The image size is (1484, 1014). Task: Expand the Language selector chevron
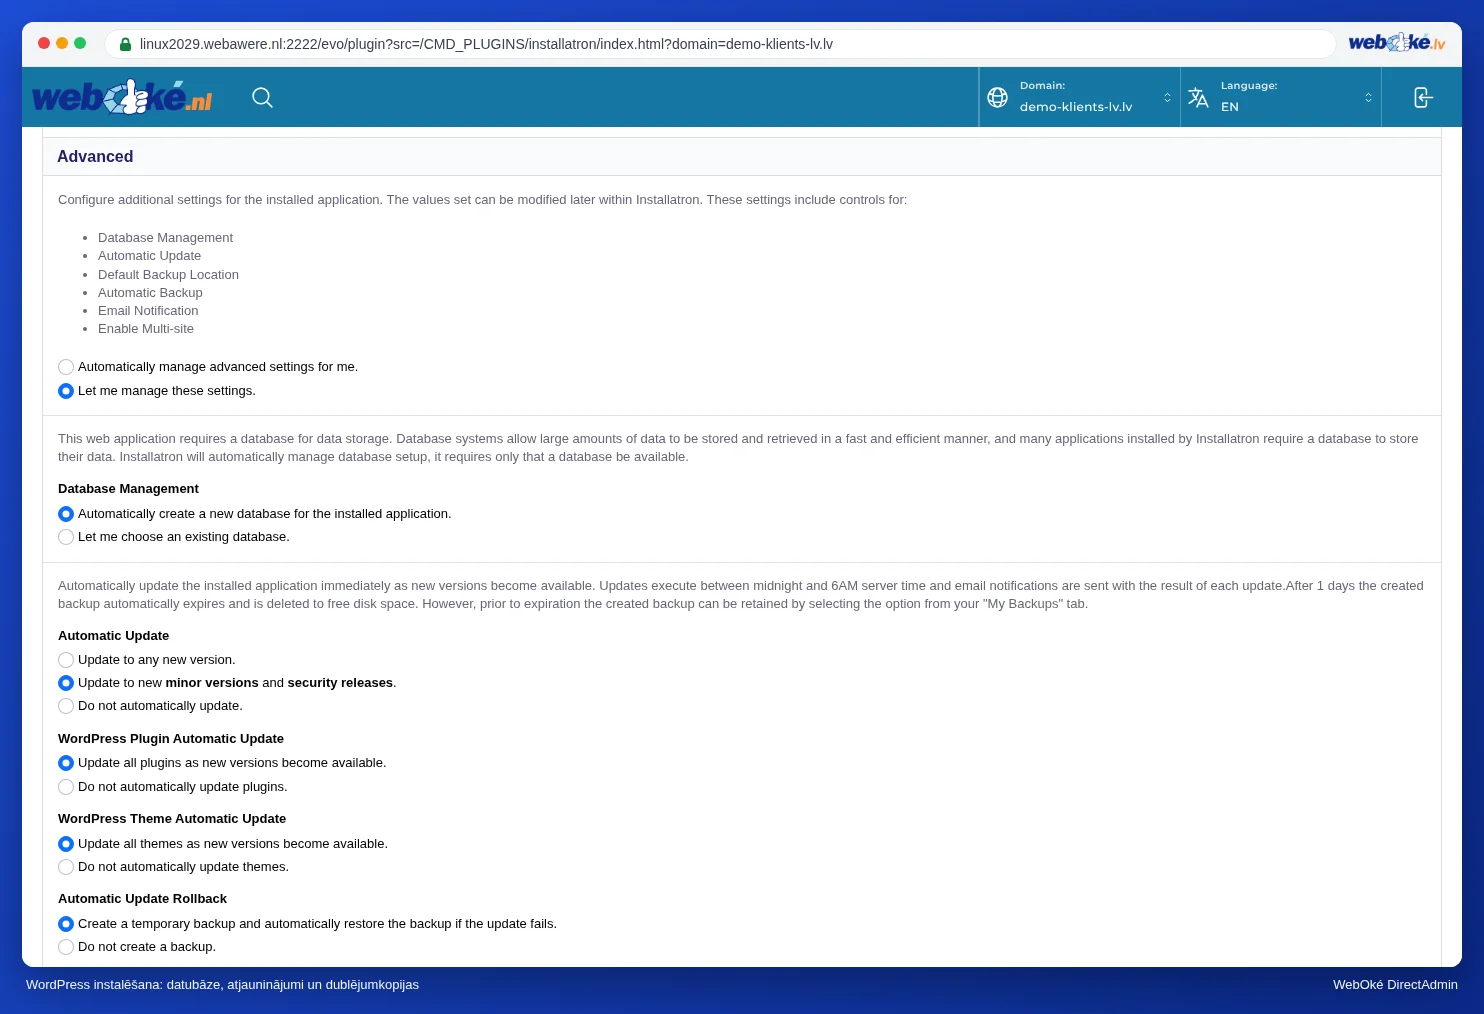1368,97
